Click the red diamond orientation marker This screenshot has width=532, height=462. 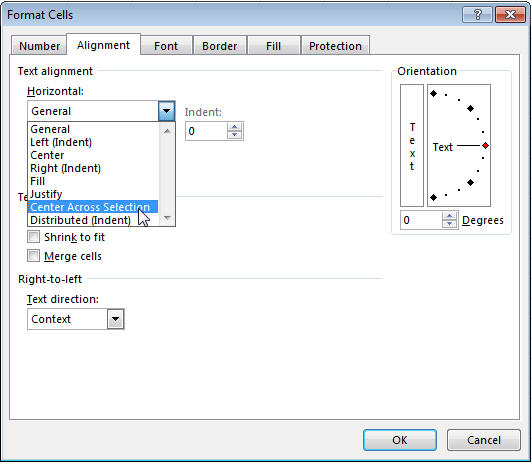pyautogui.click(x=486, y=146)
